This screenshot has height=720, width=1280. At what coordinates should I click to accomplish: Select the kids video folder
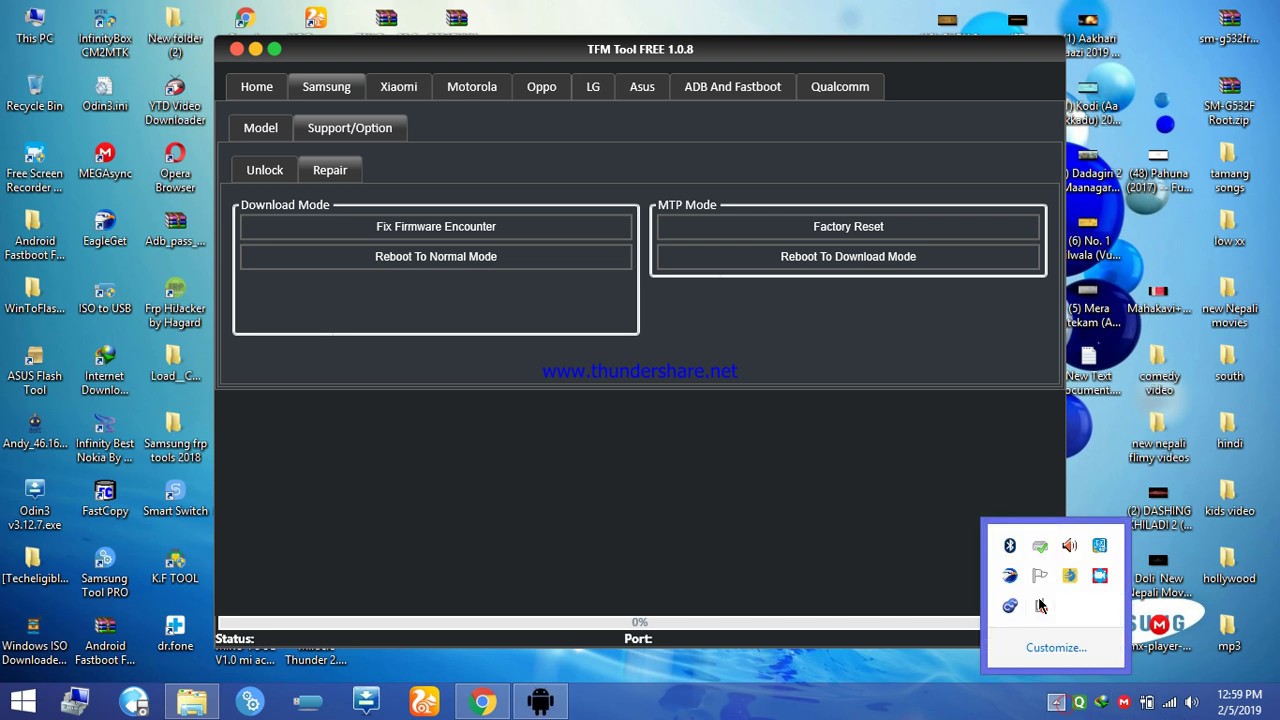1229,498
